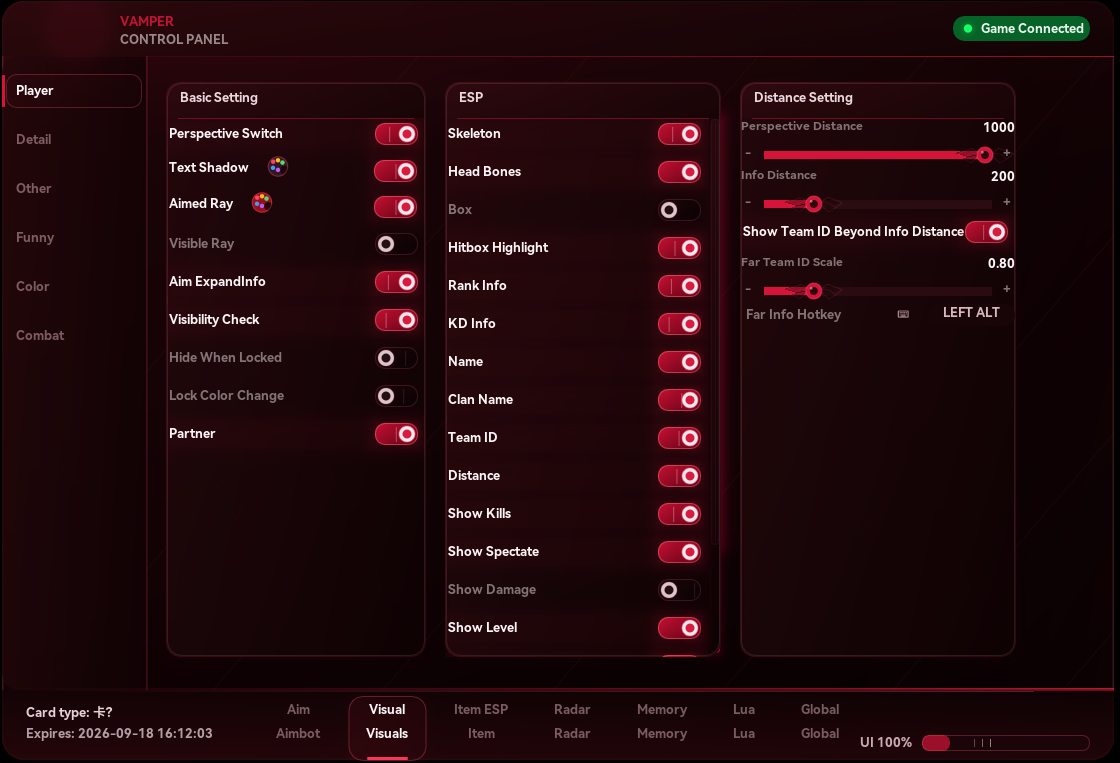
Task: Toggle Show Team ID Beyond Info Distance
Action: tap(986, 231)
